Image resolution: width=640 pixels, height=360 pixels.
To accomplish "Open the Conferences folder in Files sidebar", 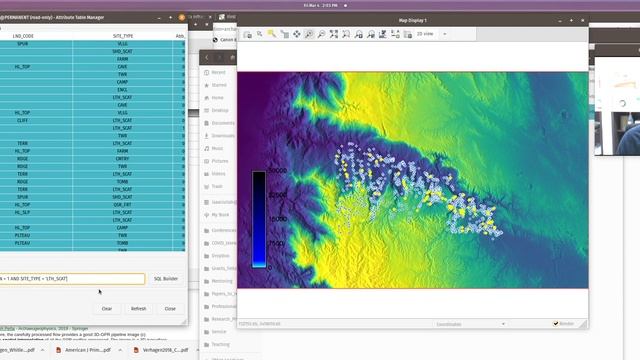I will pos(223,230).
